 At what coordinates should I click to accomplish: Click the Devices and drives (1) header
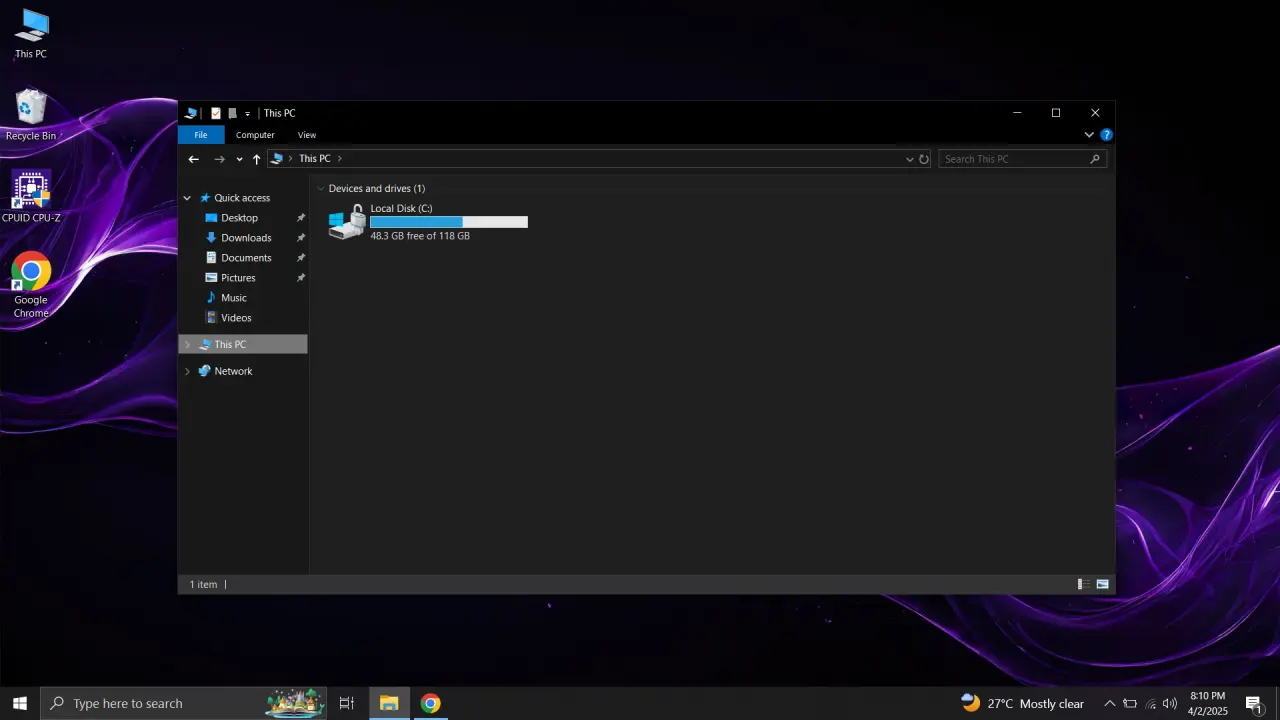point(377,189)
